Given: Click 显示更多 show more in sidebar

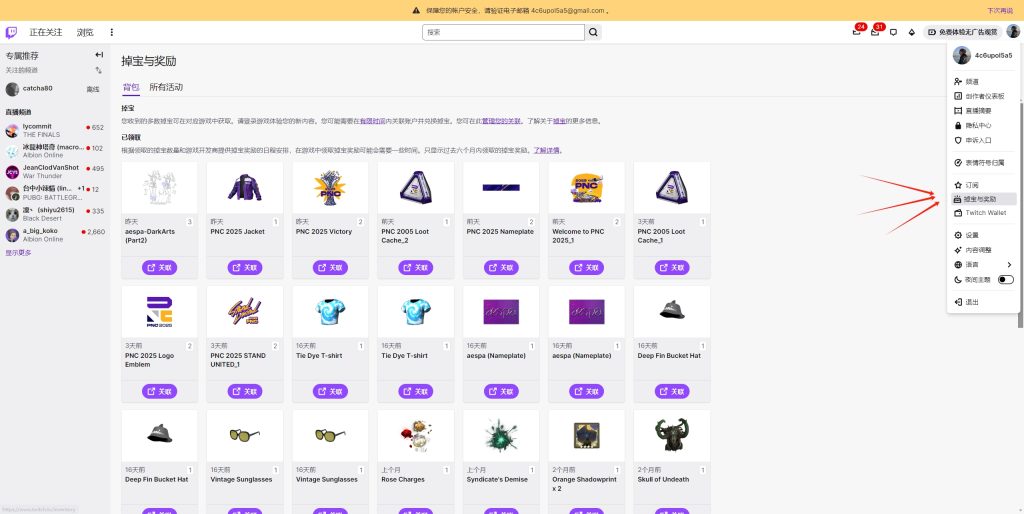Looking at the screenshot, I should coord(18,253).
